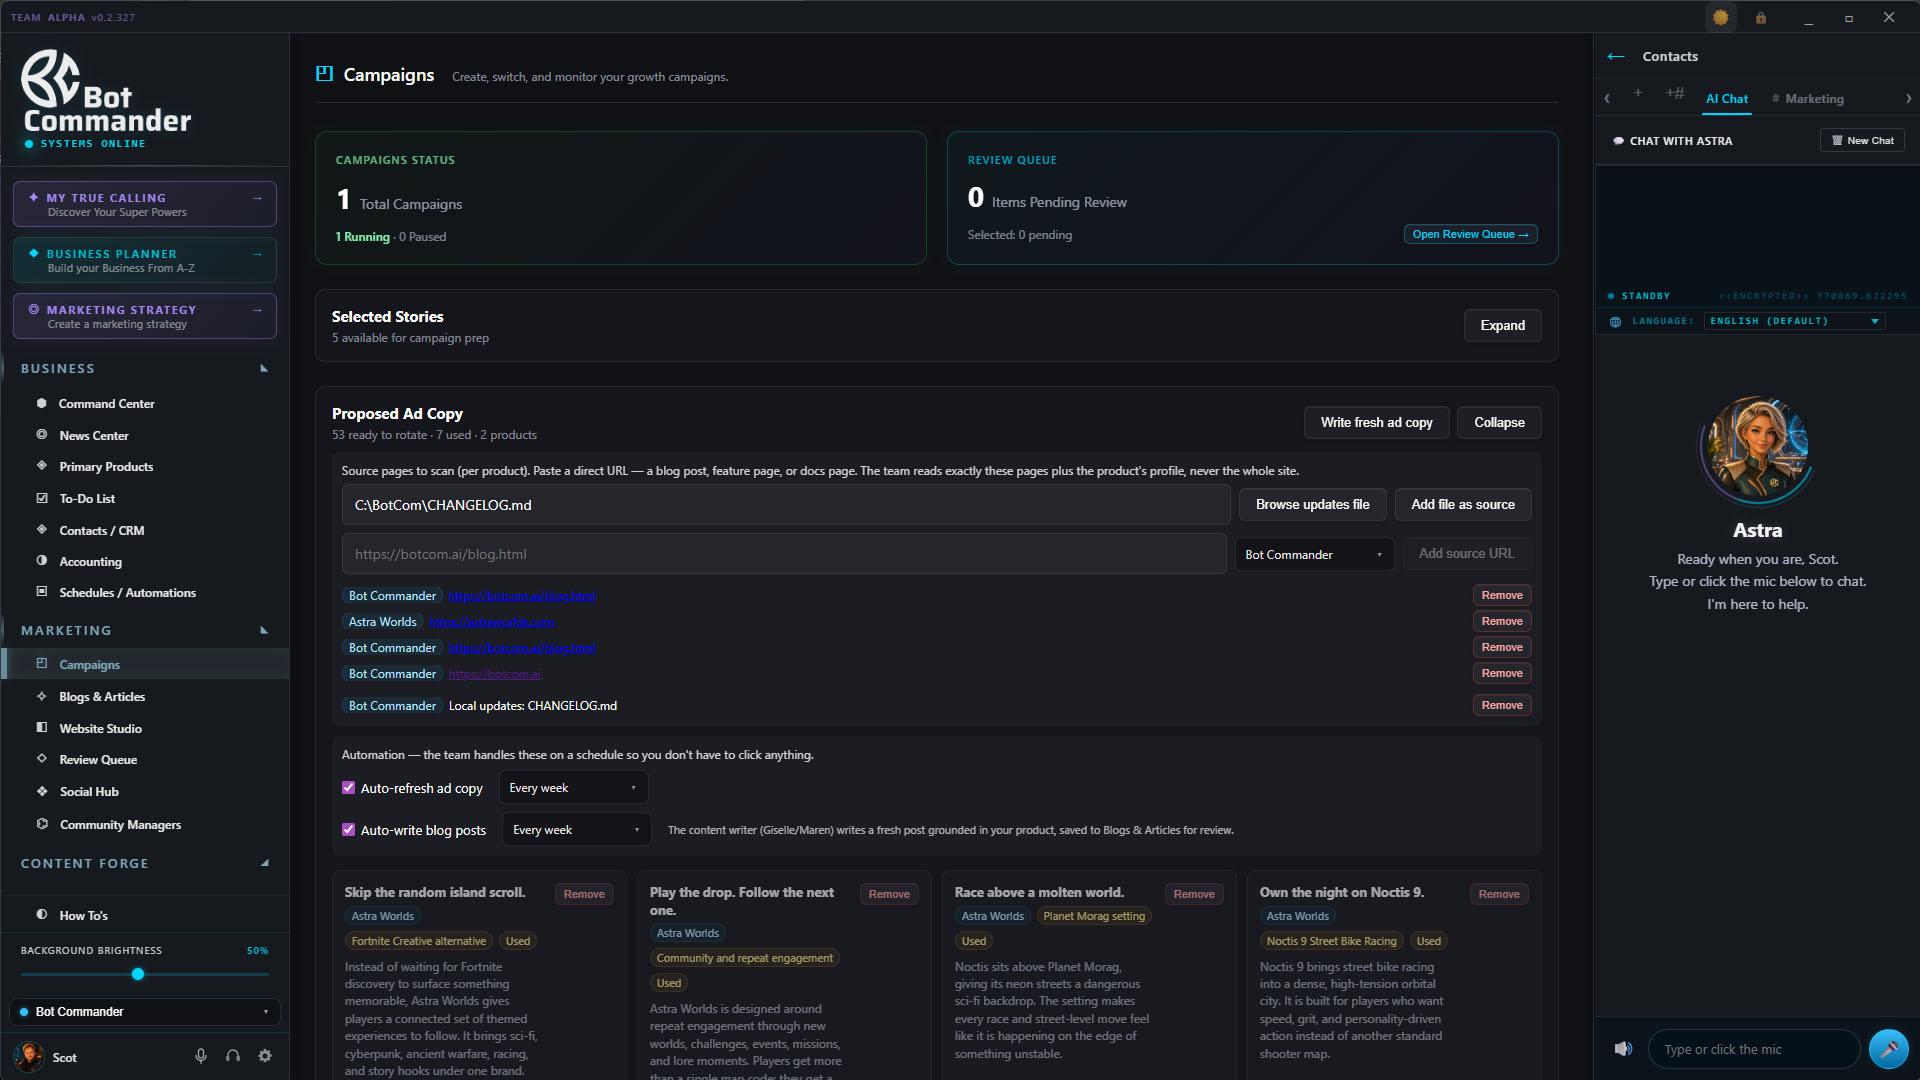Click the Website Studio sidebar icon
Image resolution: width=1920 pixels, height=1080 pixels.
click(42, 728)
